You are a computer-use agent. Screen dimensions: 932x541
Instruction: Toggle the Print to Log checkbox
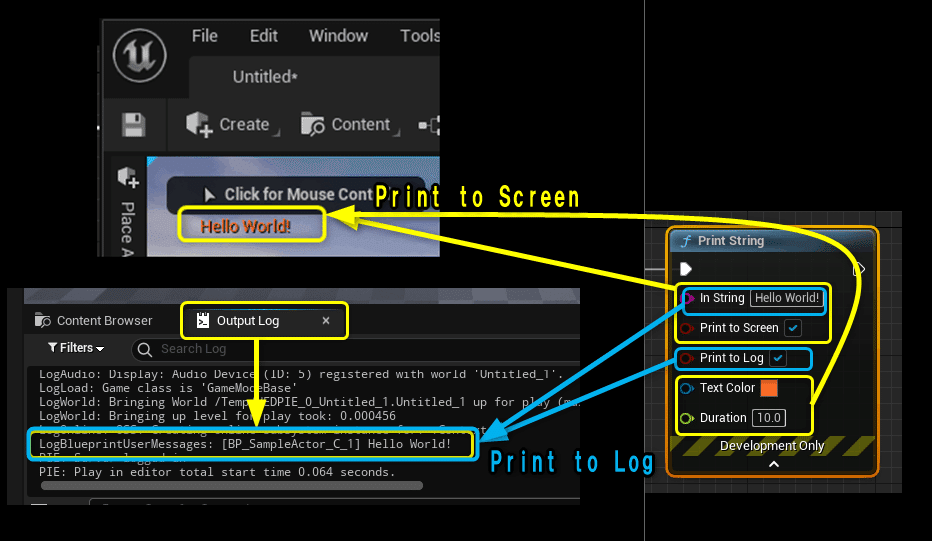click(x=778, y=358)
